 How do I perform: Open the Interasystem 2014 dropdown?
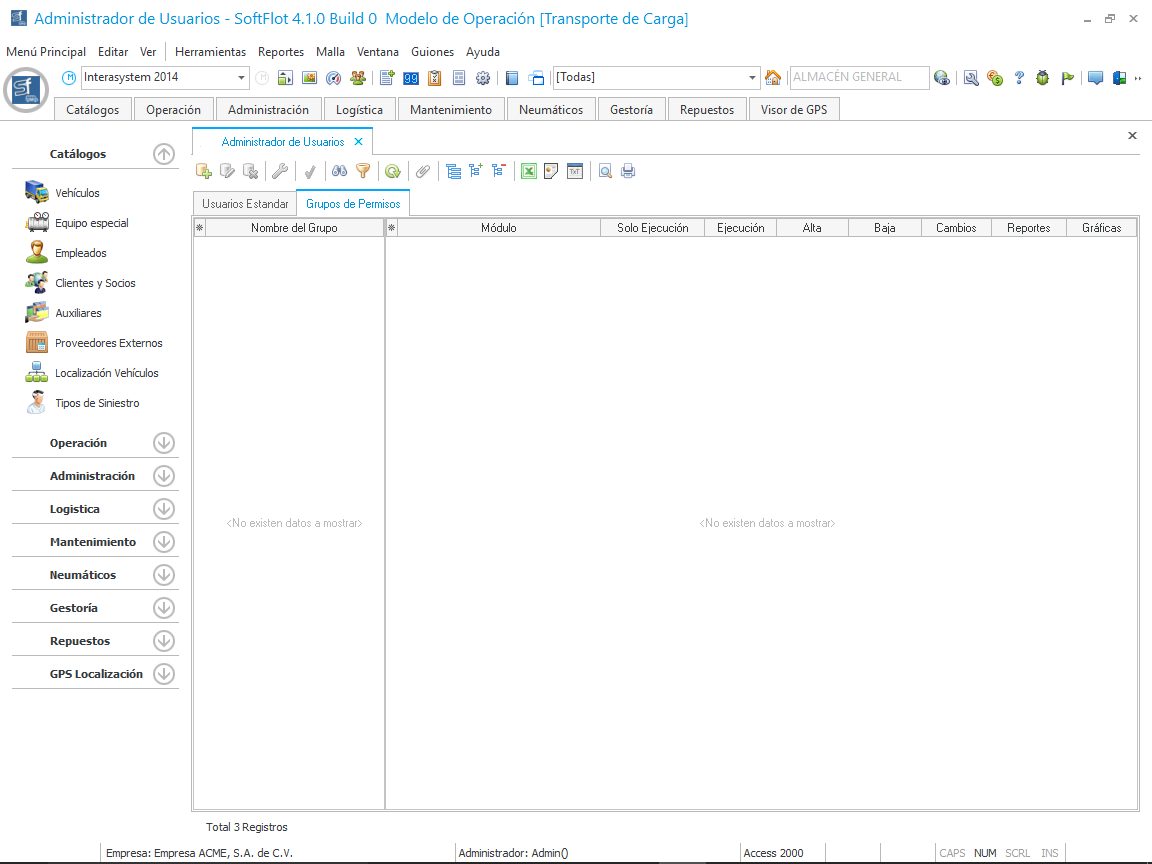pos(242,77)
